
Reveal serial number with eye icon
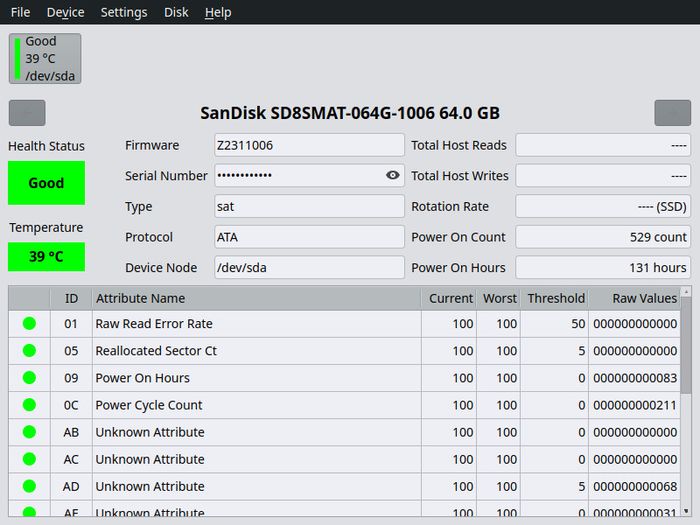click(392, 175)
